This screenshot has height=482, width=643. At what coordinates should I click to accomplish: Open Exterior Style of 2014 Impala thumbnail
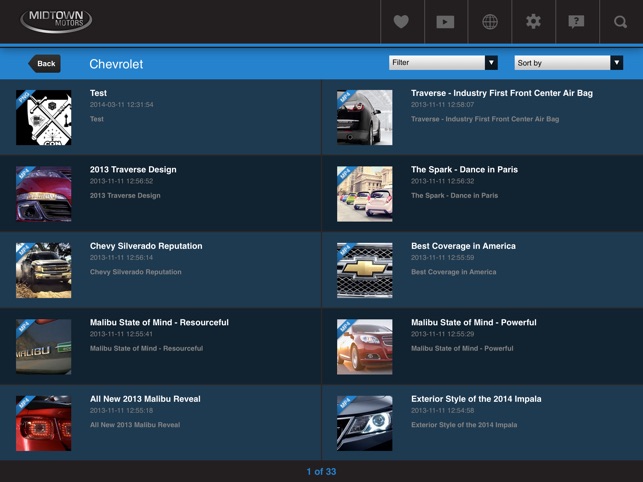(365, 423)
